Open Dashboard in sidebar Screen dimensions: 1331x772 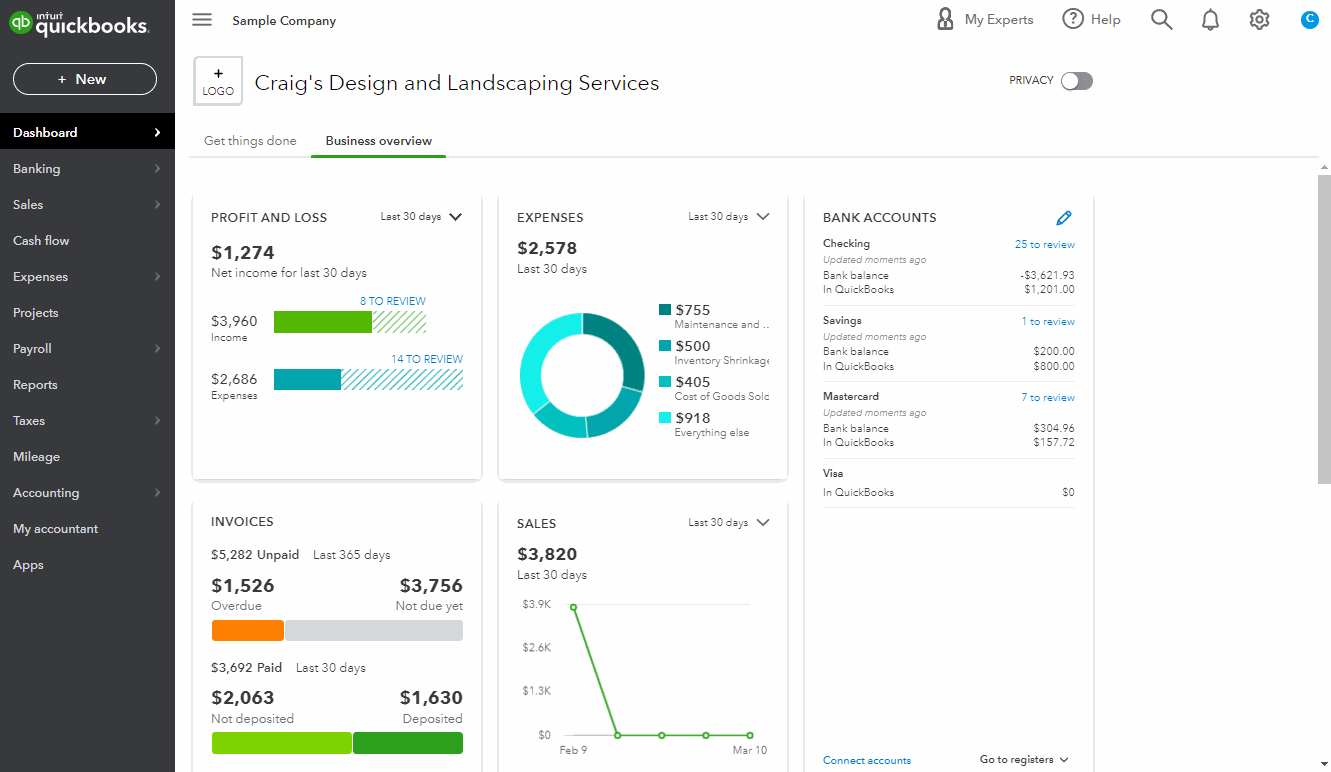tap(87, 132)
